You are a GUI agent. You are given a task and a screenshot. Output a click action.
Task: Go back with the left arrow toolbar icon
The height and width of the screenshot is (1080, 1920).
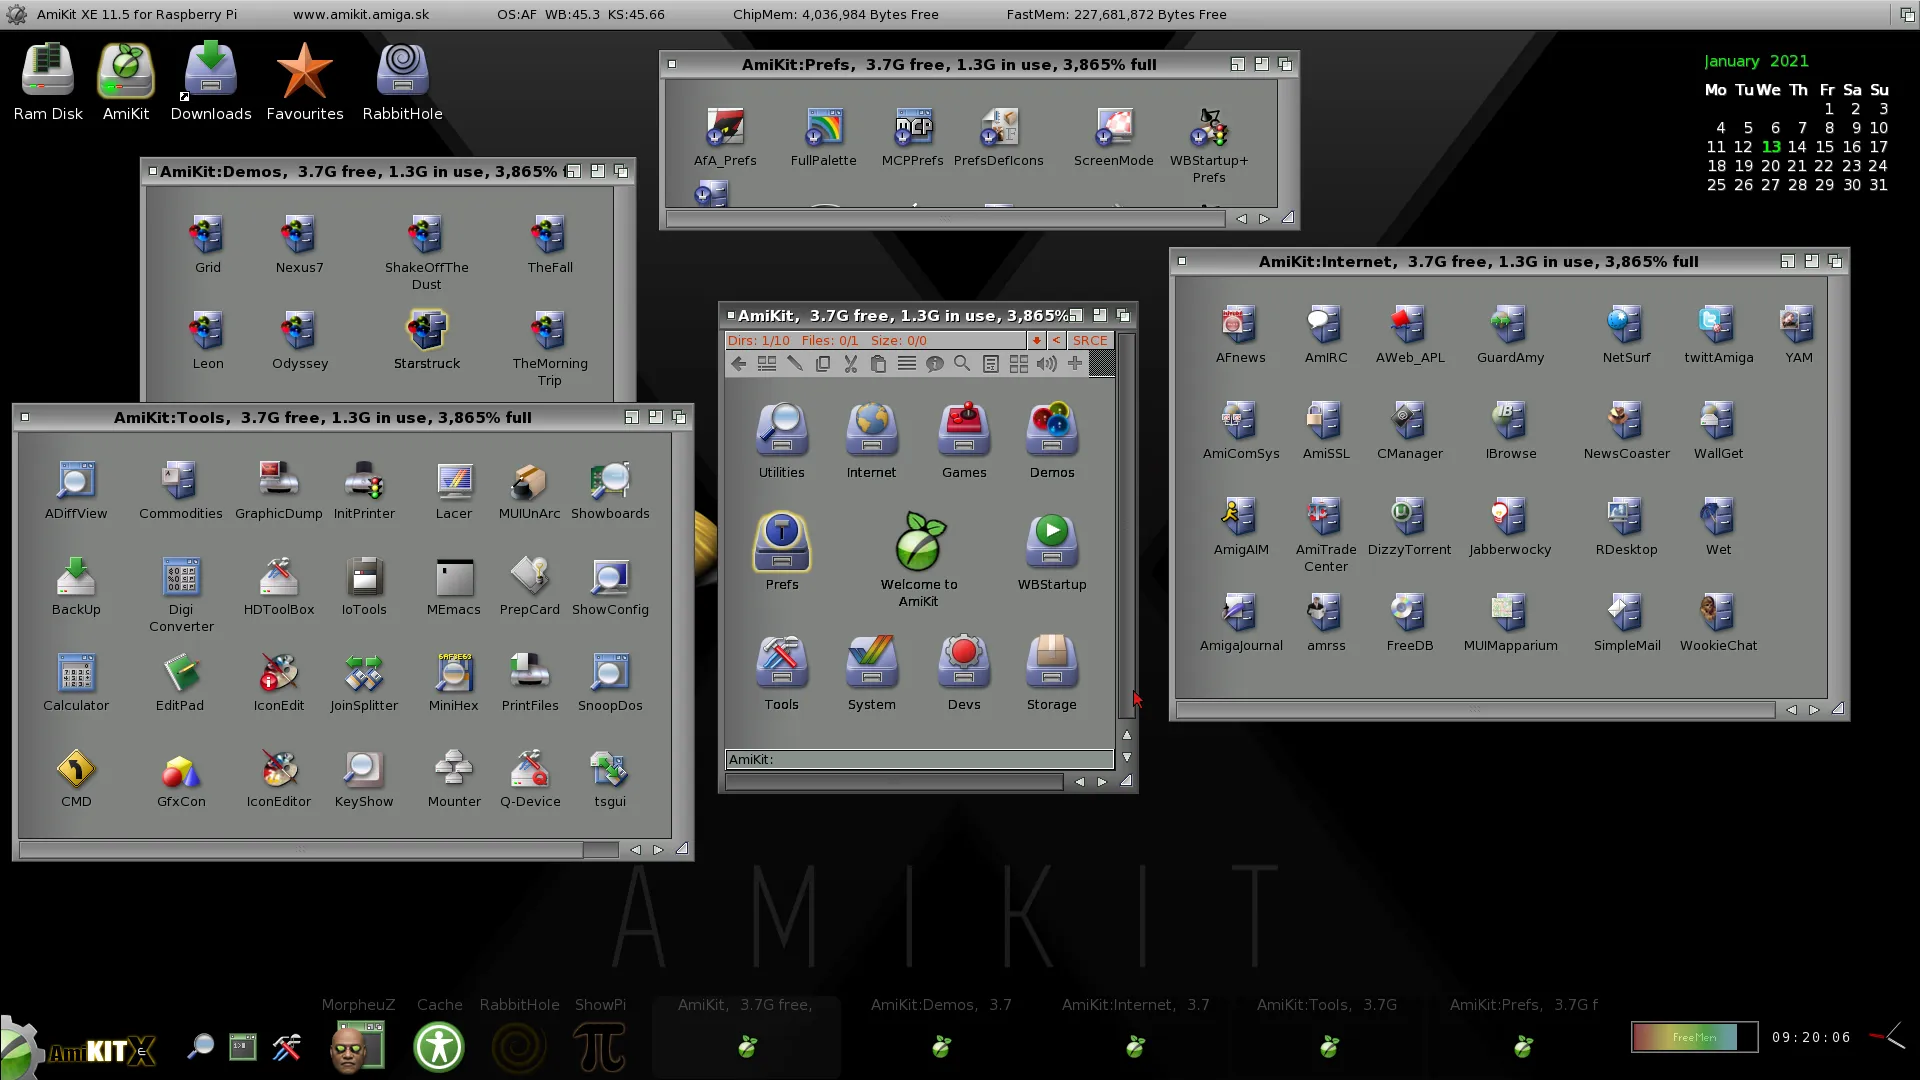coord(738,364)
